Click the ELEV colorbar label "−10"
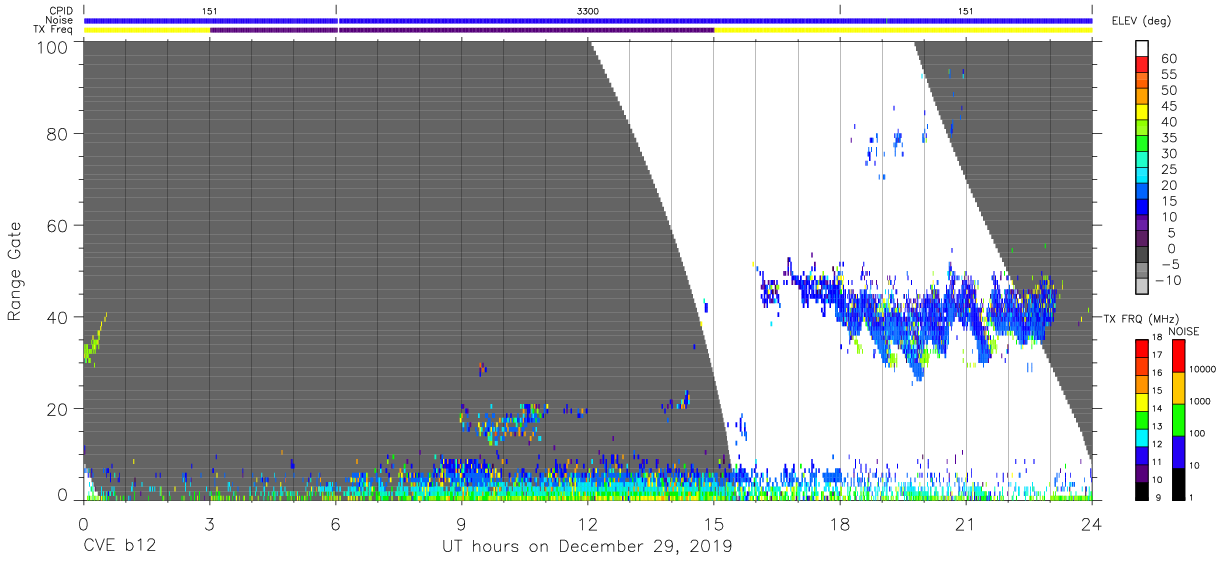 pos(1167,280)
